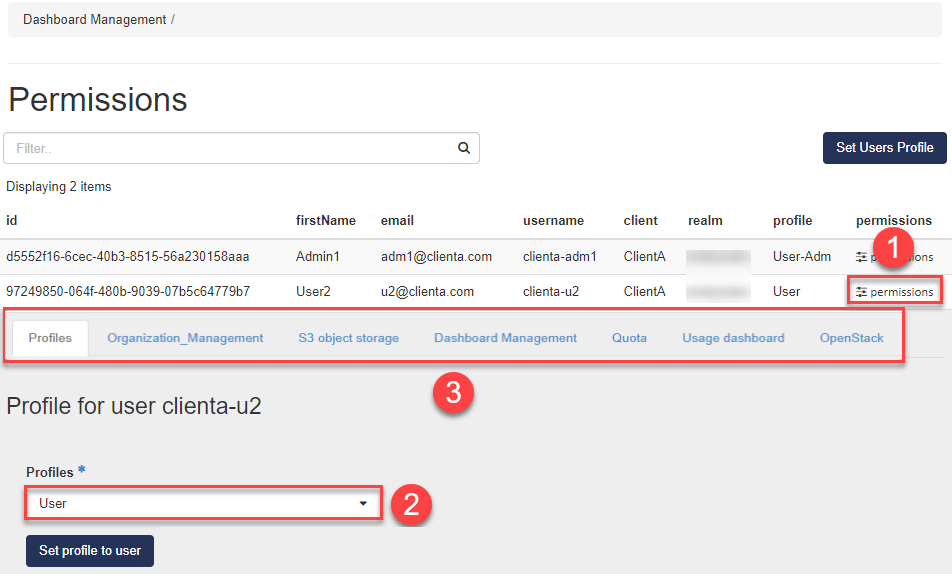
Task: Click the Filter text input field
Action: pos(230,148)
